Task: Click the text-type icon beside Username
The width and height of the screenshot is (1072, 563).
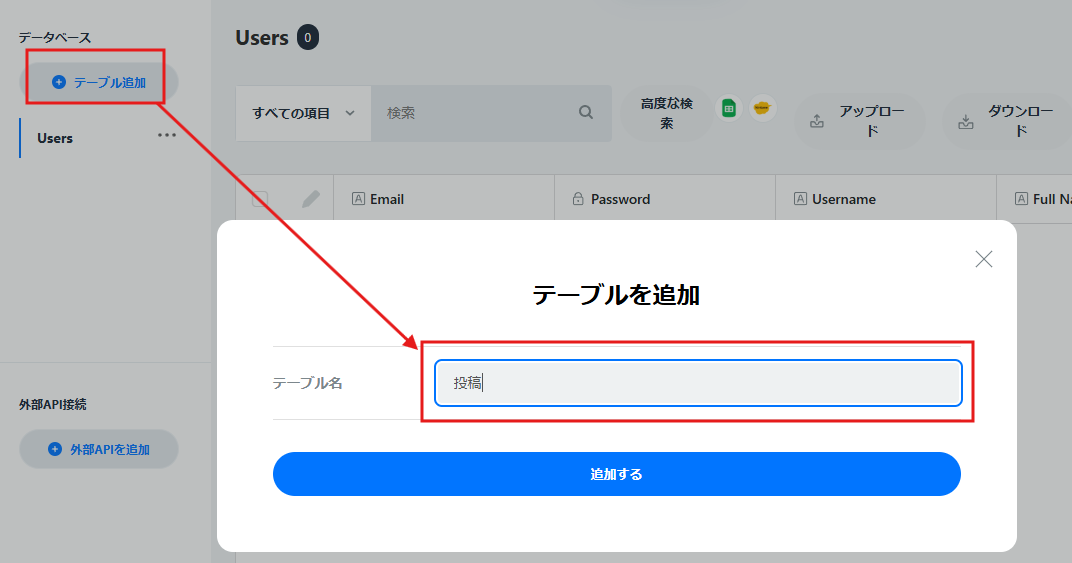Action: (800, 198)
